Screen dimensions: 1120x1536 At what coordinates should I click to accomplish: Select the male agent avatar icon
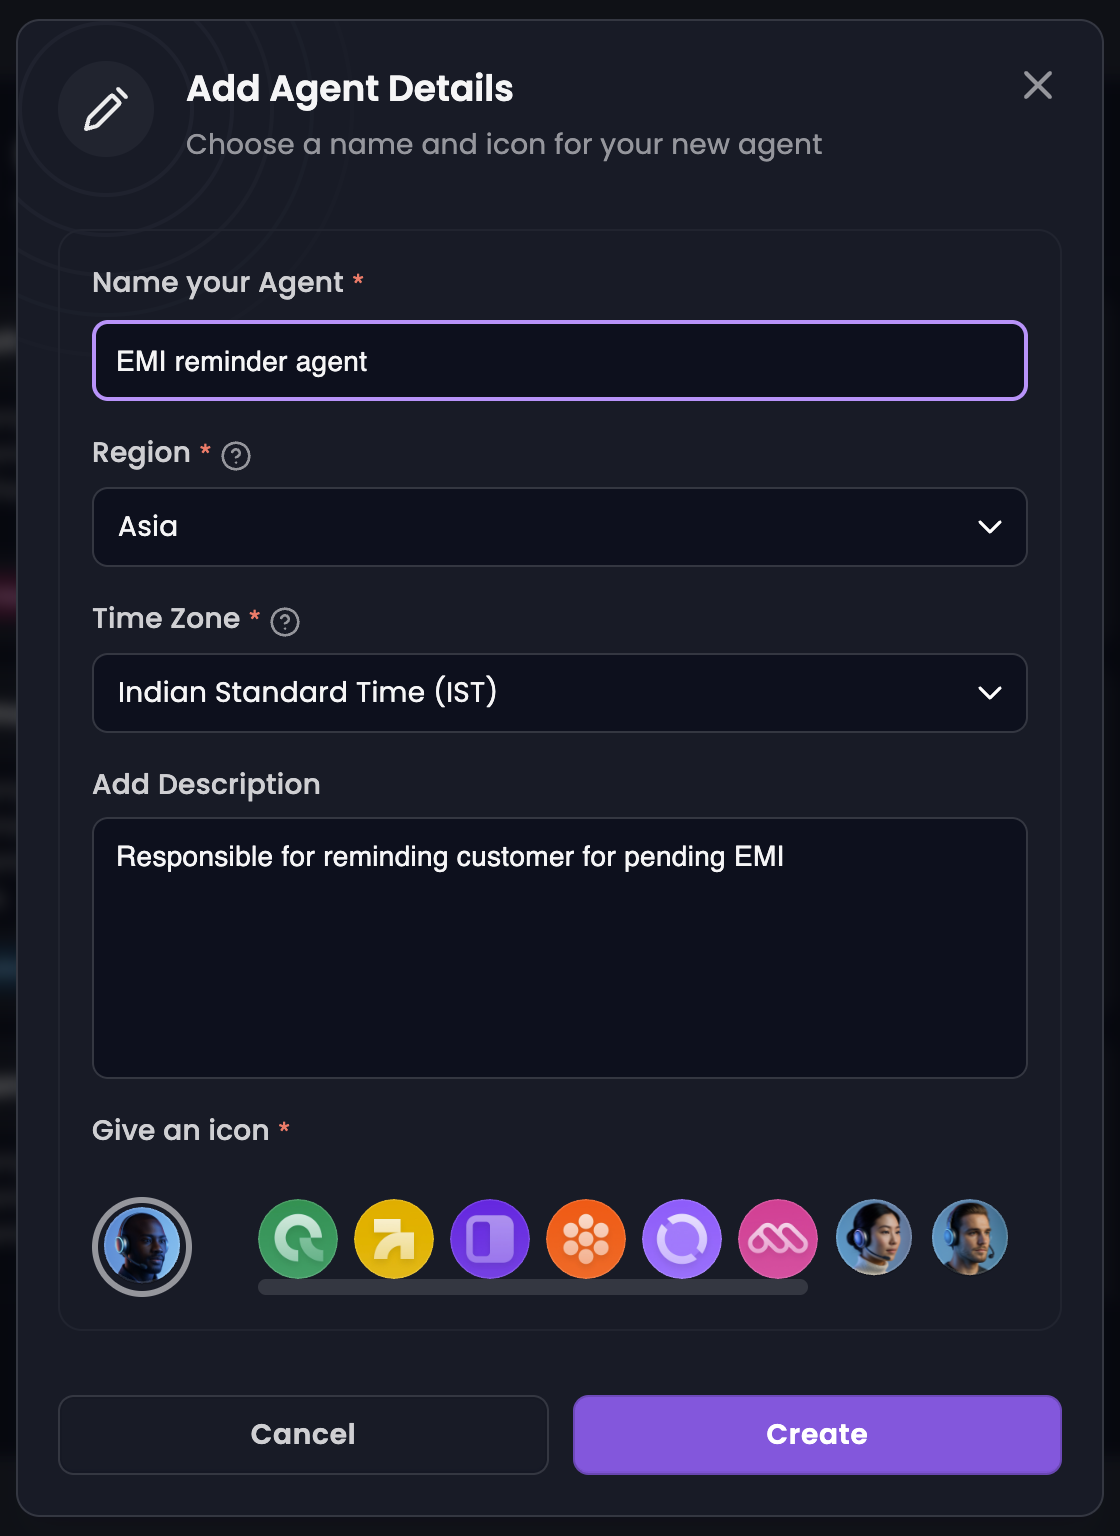[969, 1238]
